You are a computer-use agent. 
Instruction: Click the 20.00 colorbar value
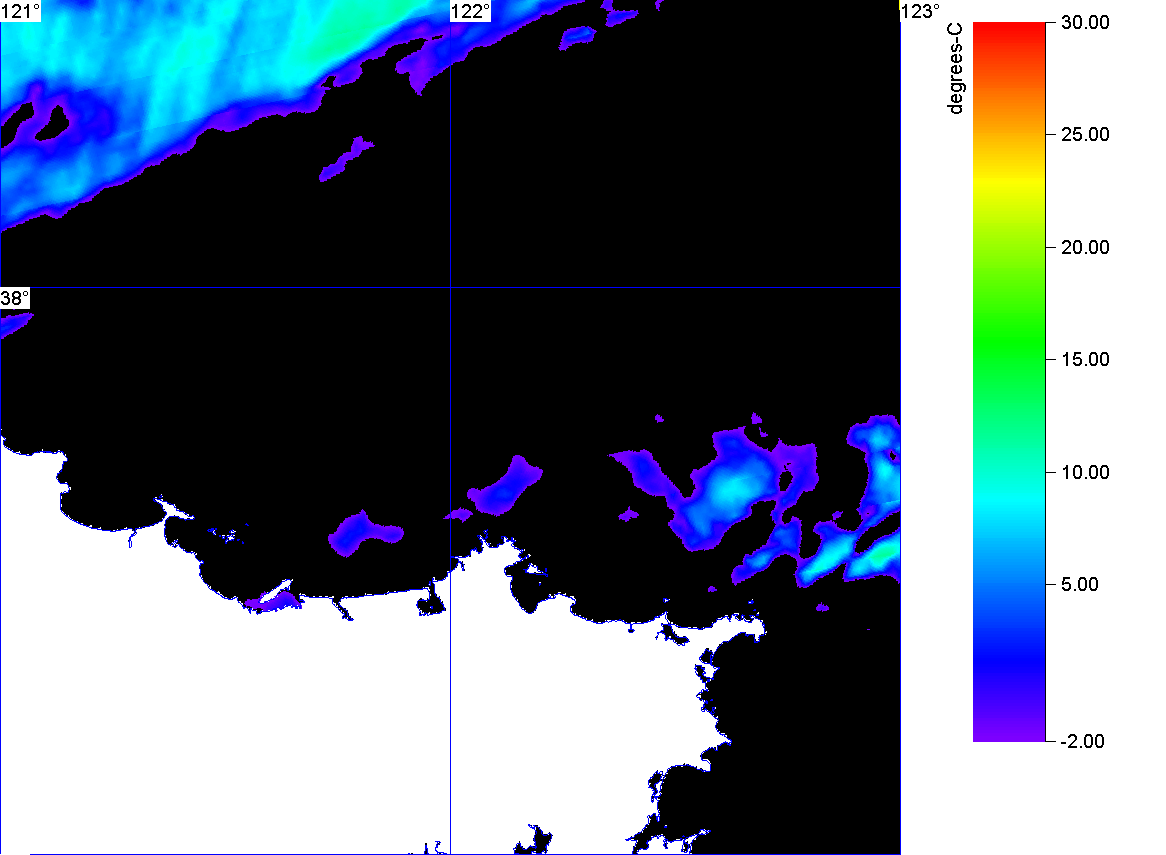1085,248
